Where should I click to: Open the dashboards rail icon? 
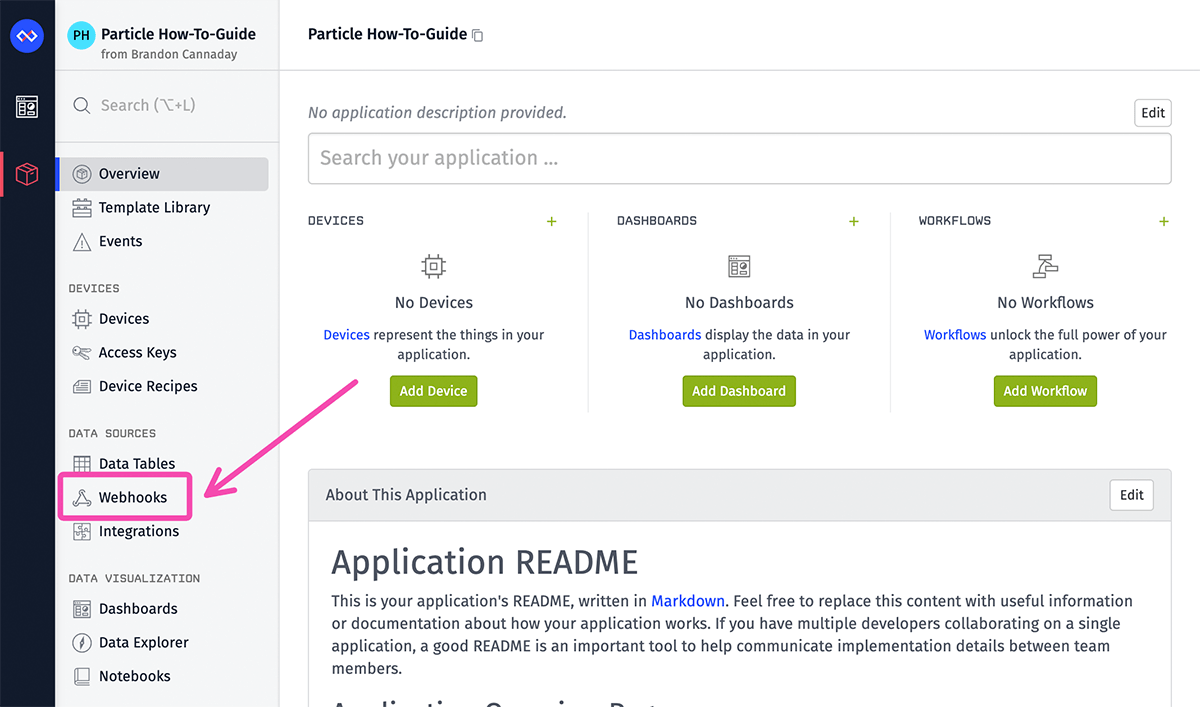click(27, 107)
